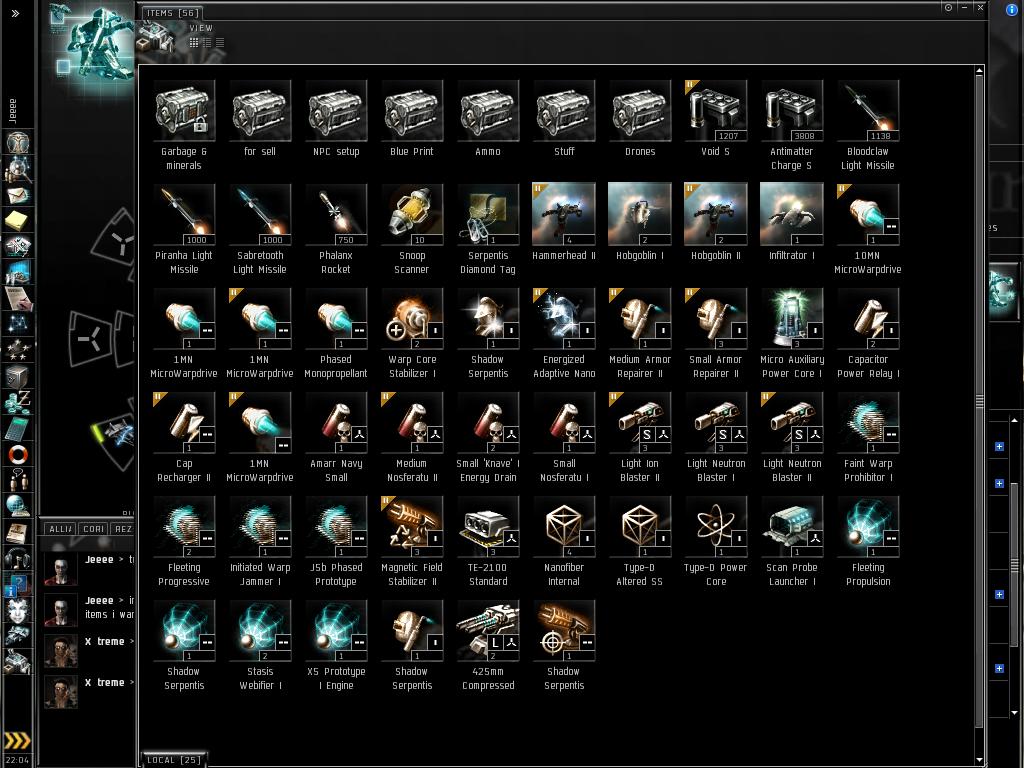This screenshot has height=768, width=1024.
Task: Open the Market icon in the sidebar
Action: tap(18, 272)
